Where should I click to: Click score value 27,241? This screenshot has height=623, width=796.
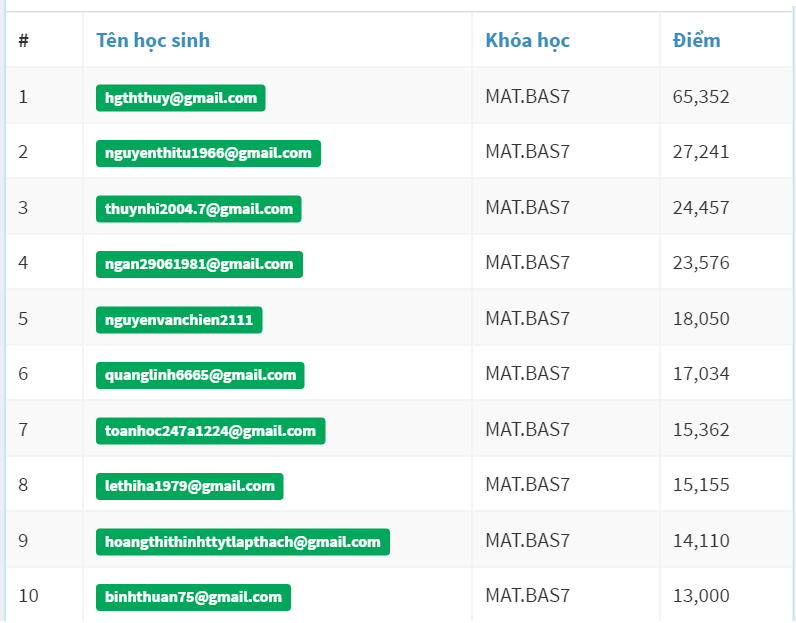pyautogui.click(x=701, y=152)
